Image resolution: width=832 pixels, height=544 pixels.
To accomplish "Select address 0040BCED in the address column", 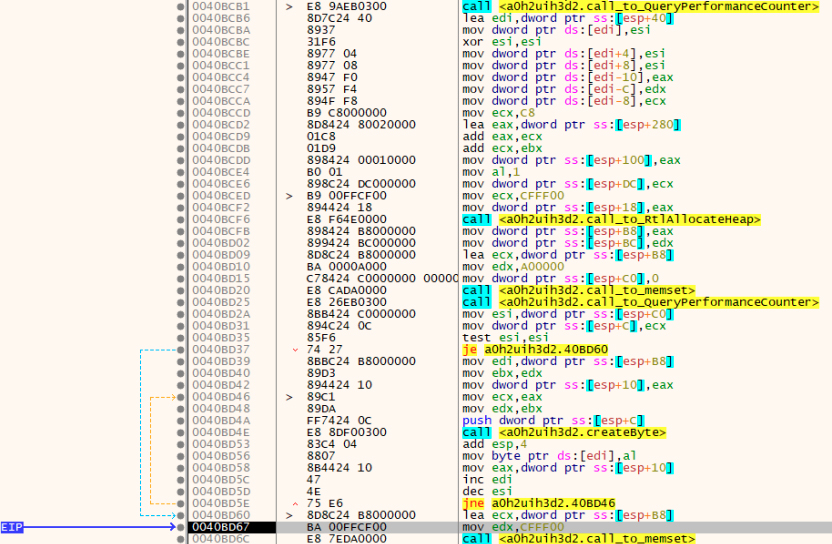I will [221, 196].
